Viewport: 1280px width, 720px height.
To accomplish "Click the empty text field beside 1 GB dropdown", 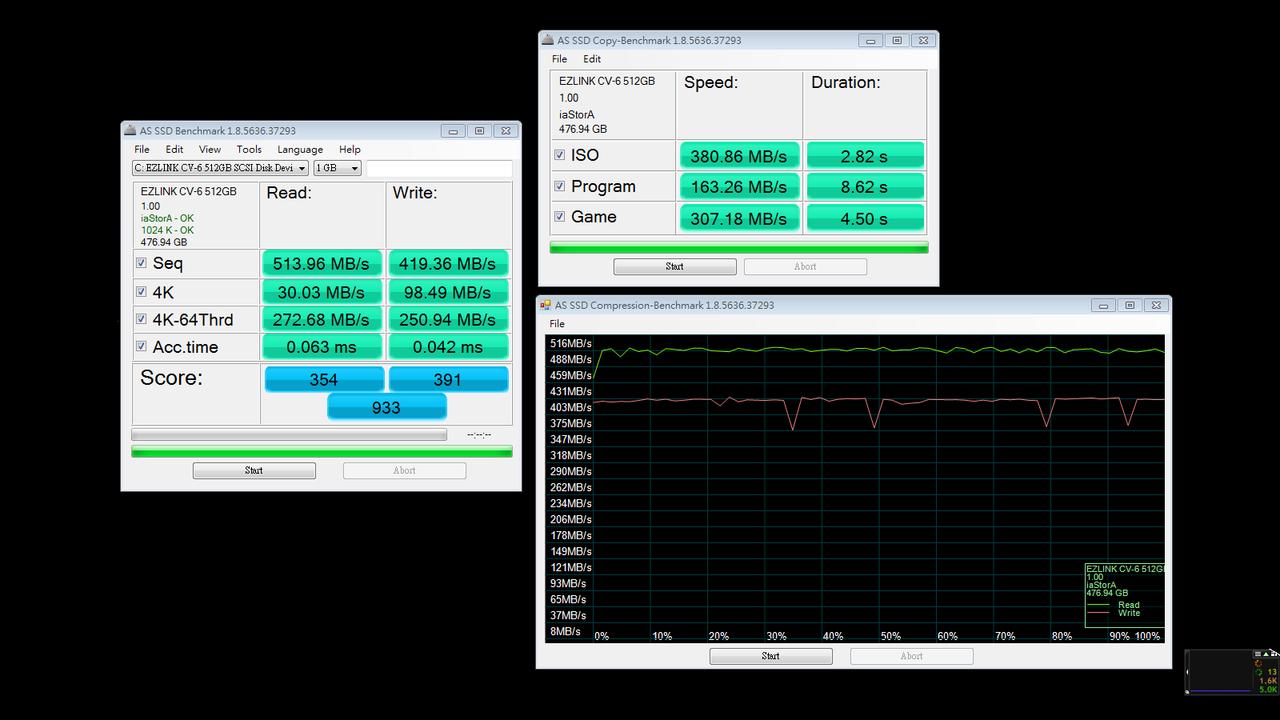I will (x=439, y=168).
